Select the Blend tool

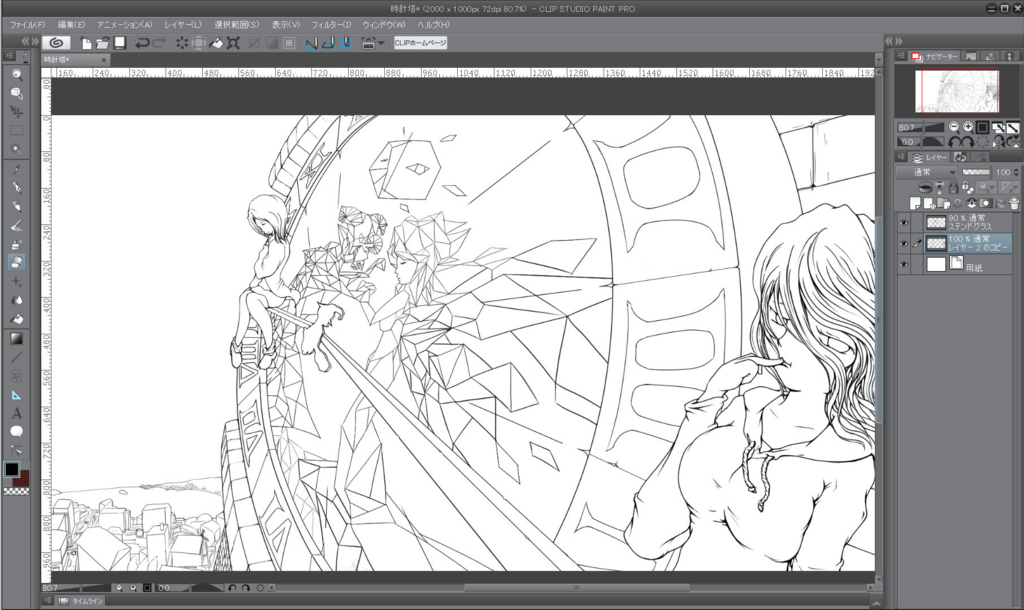[16, 300]
